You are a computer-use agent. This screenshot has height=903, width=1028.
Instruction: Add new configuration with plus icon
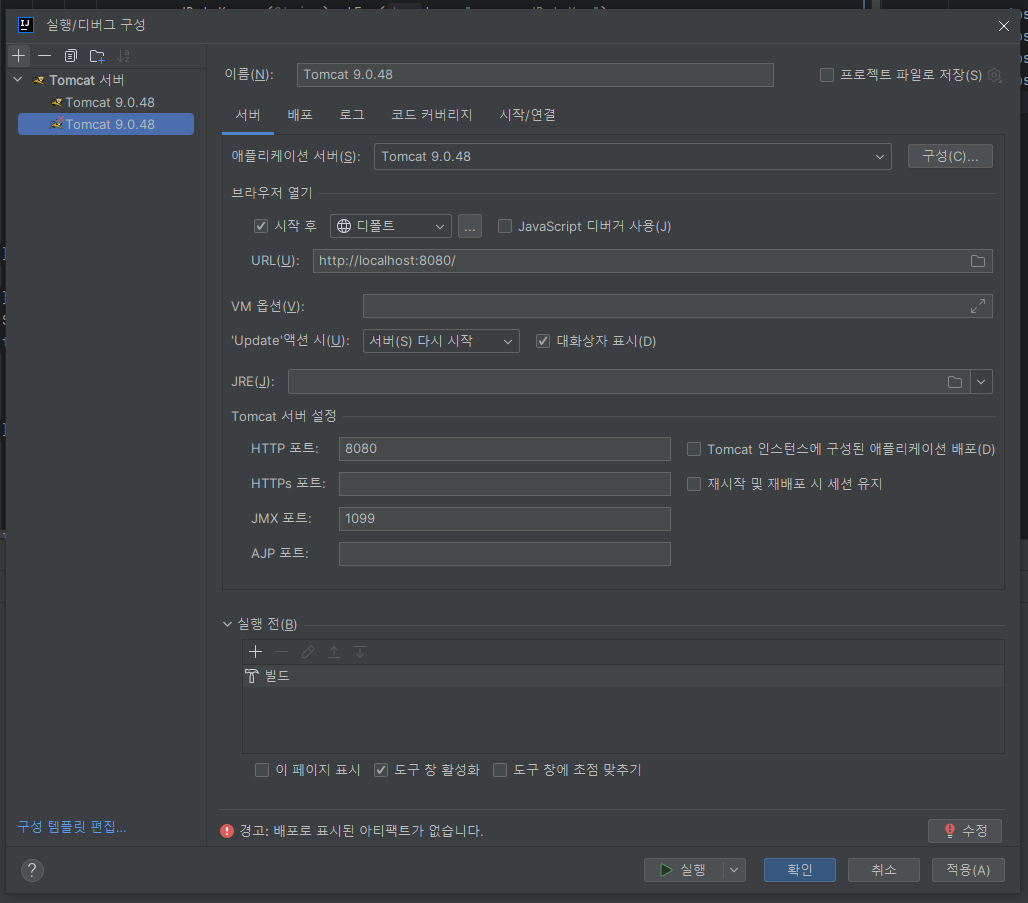tap(18, 56)
